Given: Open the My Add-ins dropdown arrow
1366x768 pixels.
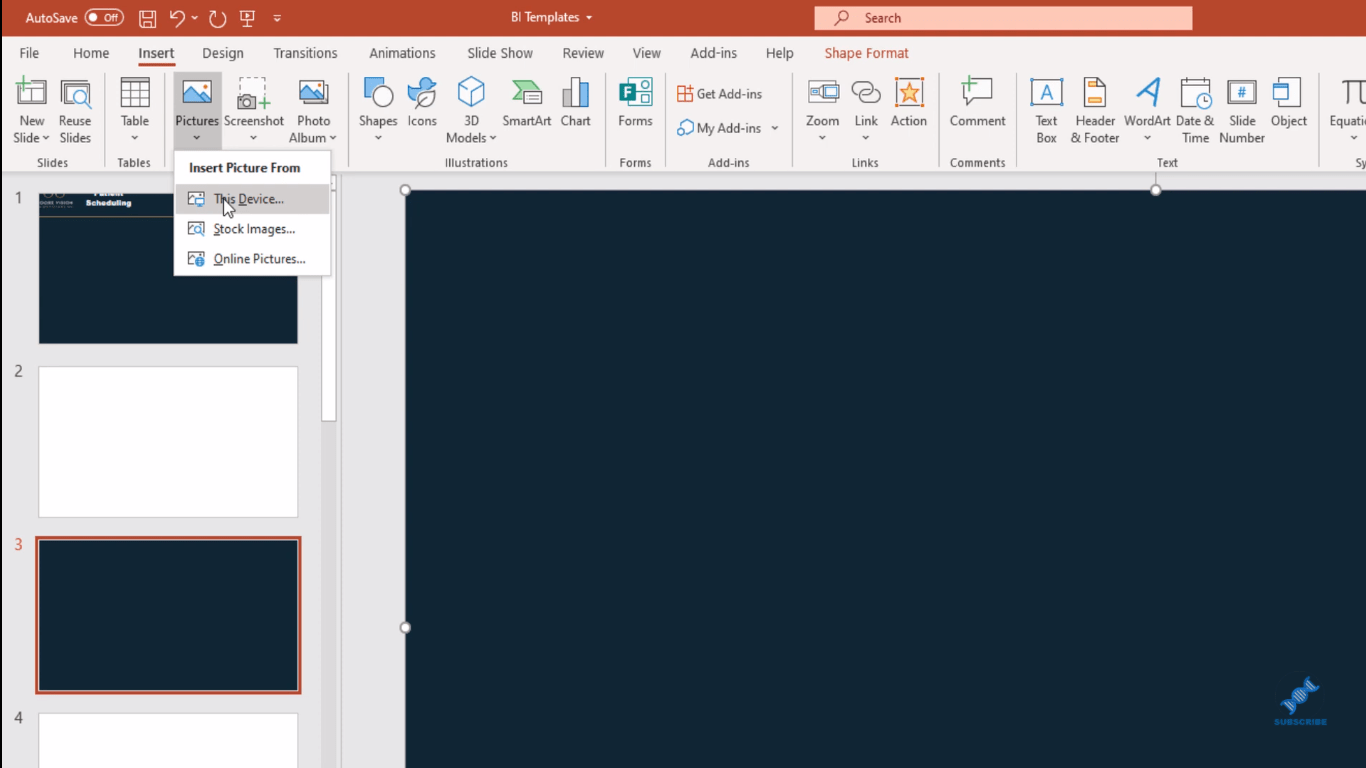Looking at the screenshot, I should click(x=775, y=128).
